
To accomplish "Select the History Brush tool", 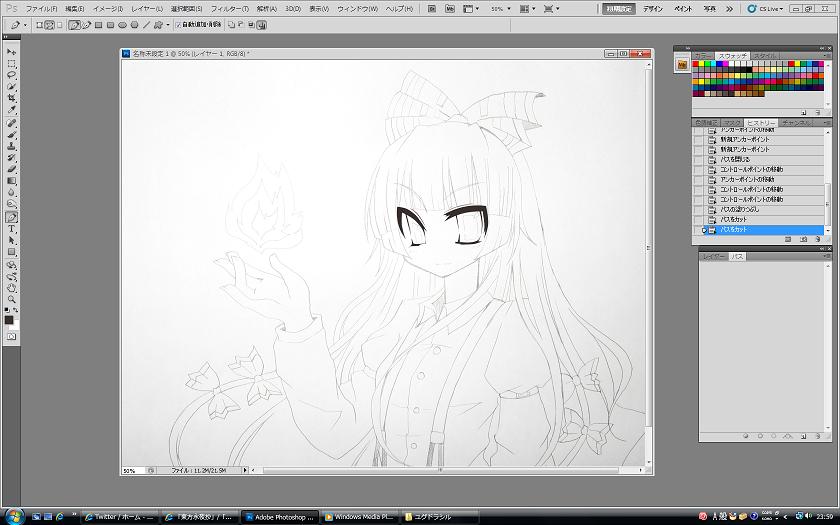I will pos(11,158).
